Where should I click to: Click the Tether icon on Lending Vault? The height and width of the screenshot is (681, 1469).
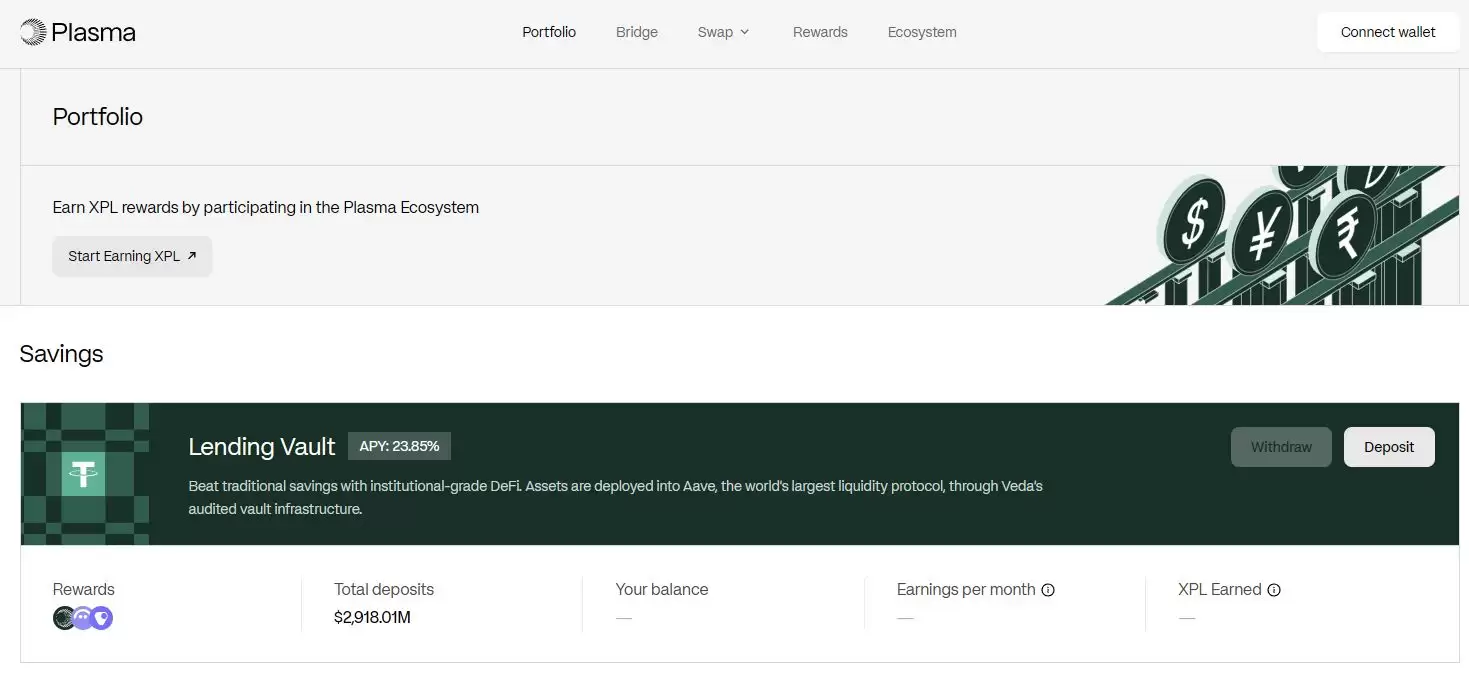click(x=84, y=474)
